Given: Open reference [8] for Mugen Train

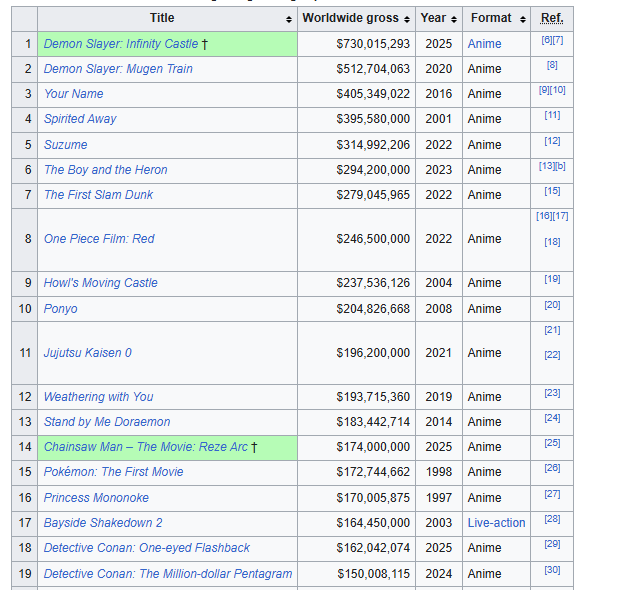Looking at the screenshot, I should [x=552, y=65].
